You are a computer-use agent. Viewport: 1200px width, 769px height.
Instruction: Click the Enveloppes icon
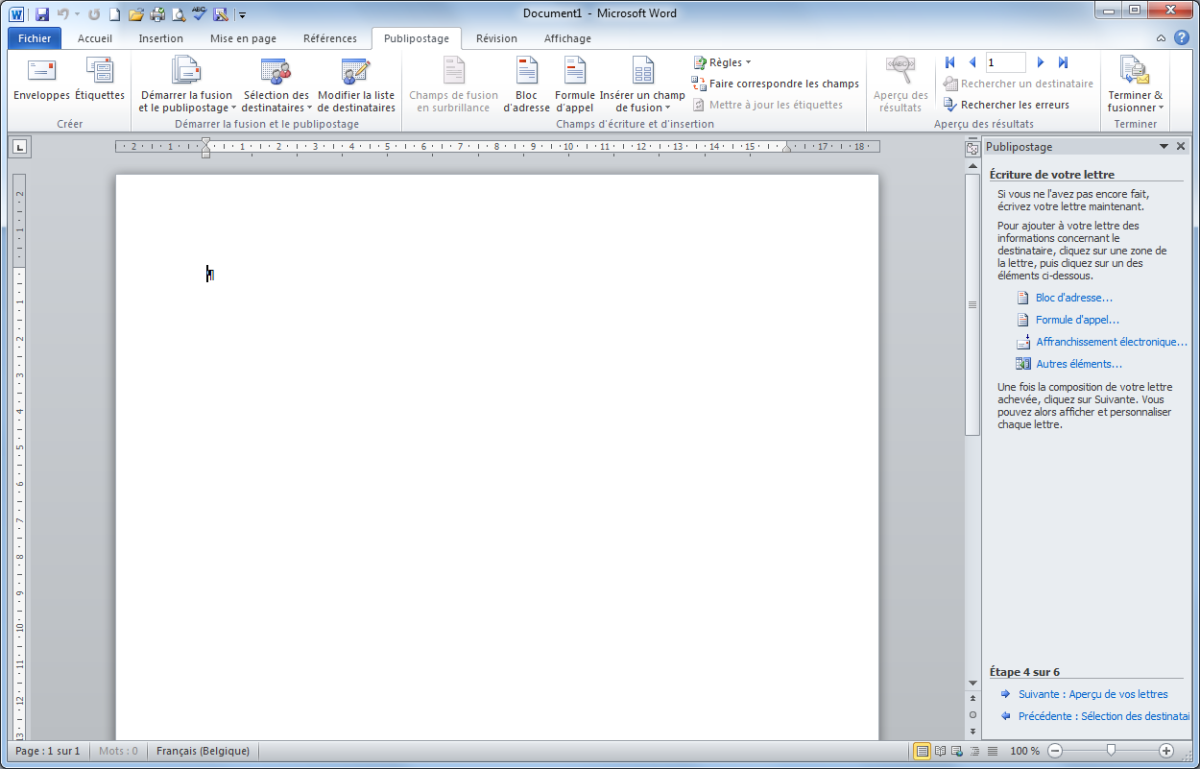(x=42, y=80)
